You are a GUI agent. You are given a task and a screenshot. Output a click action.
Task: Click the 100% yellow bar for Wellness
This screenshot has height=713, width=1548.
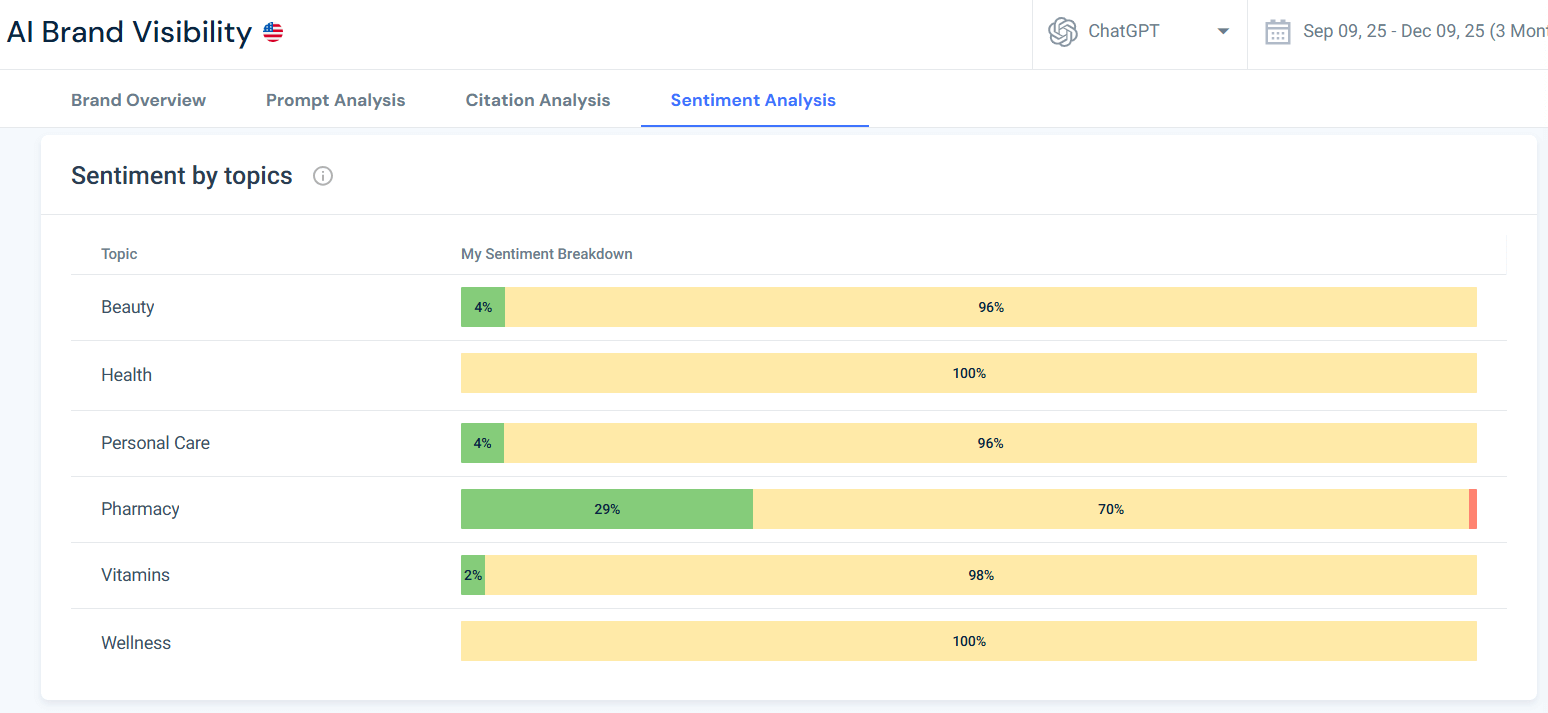[x=968, y=641]
